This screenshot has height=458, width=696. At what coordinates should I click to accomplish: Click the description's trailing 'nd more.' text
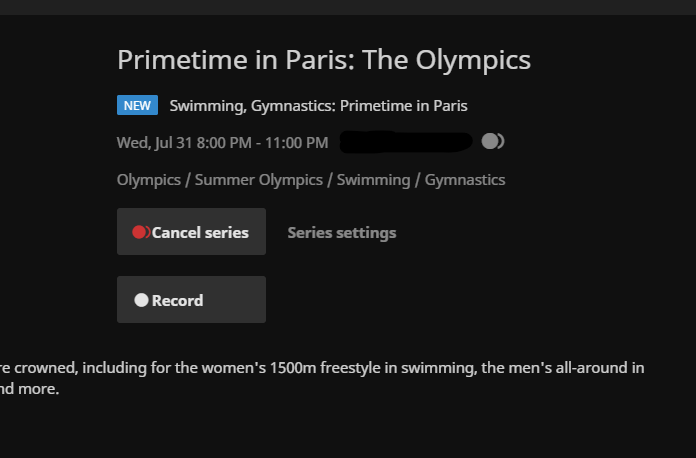click(x=30, y=389)
